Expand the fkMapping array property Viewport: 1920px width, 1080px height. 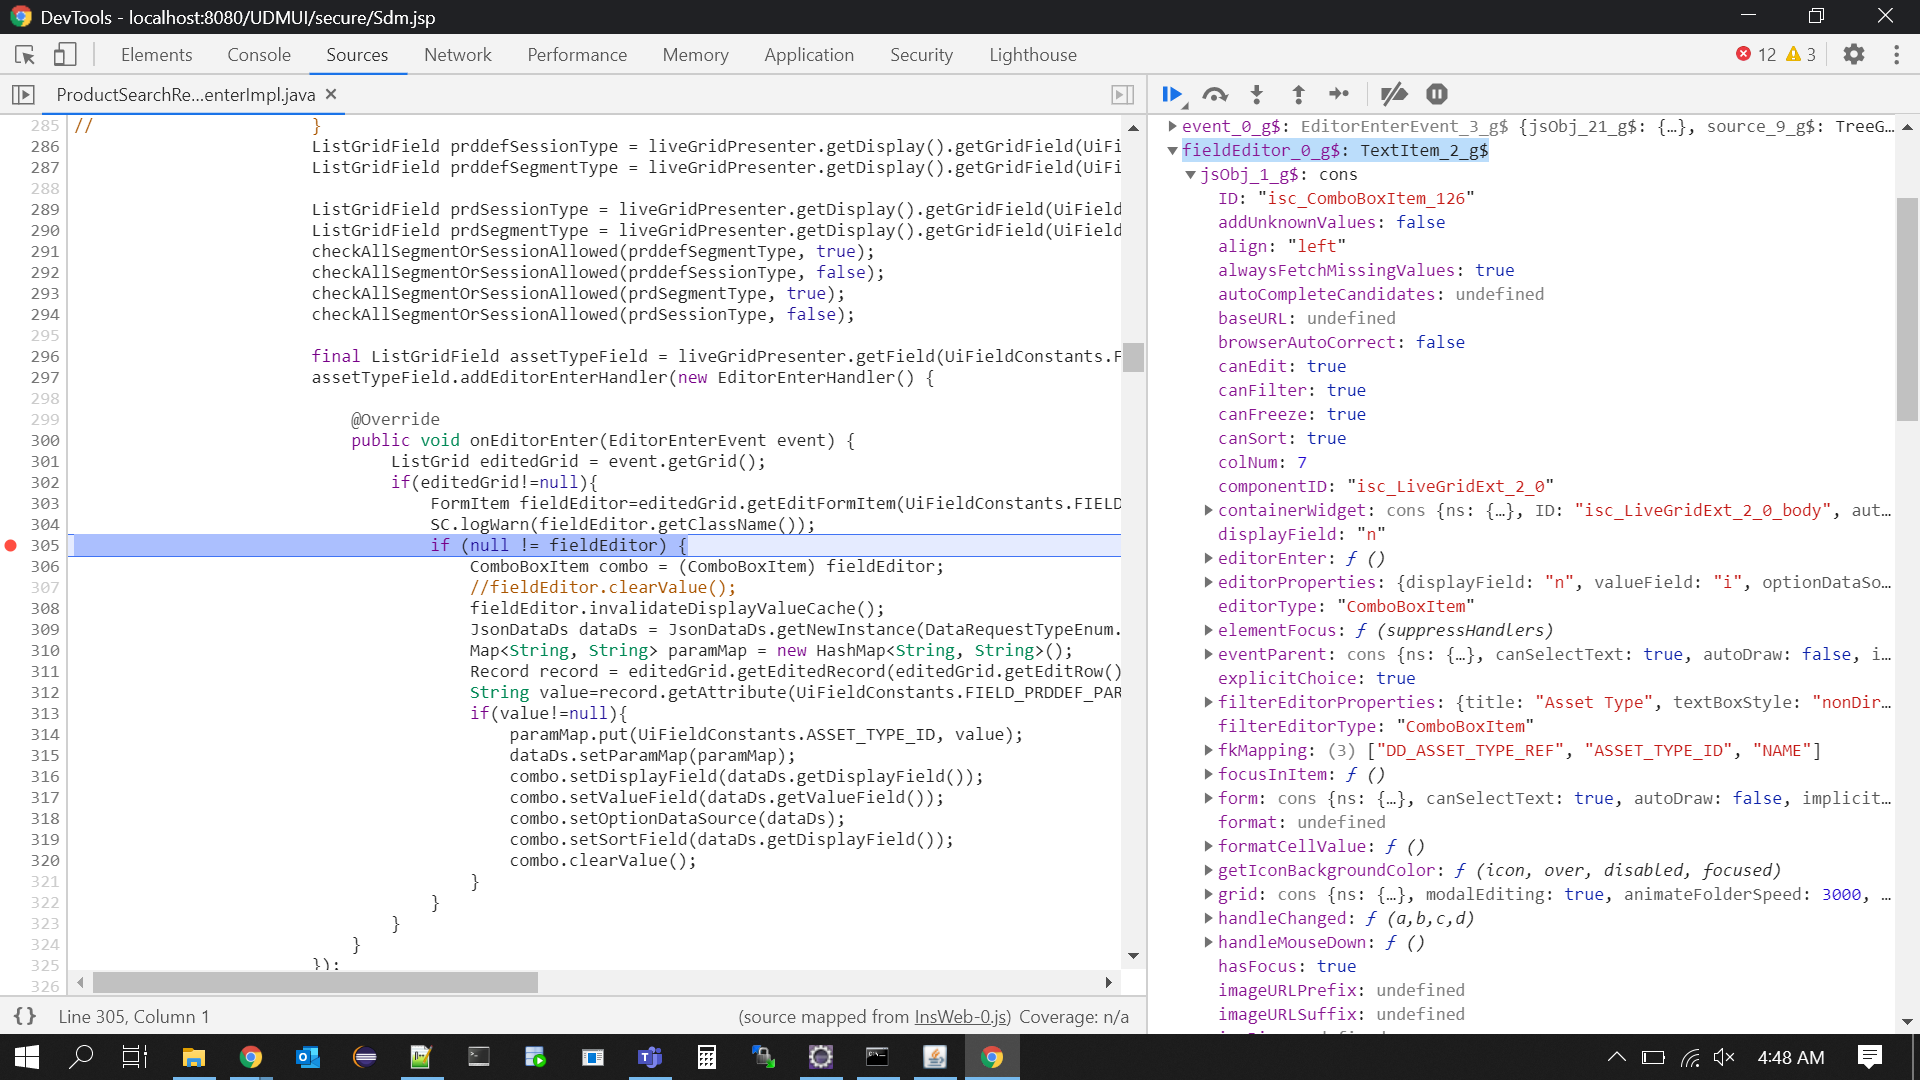pyautogui.click(x=1208, y=750)
